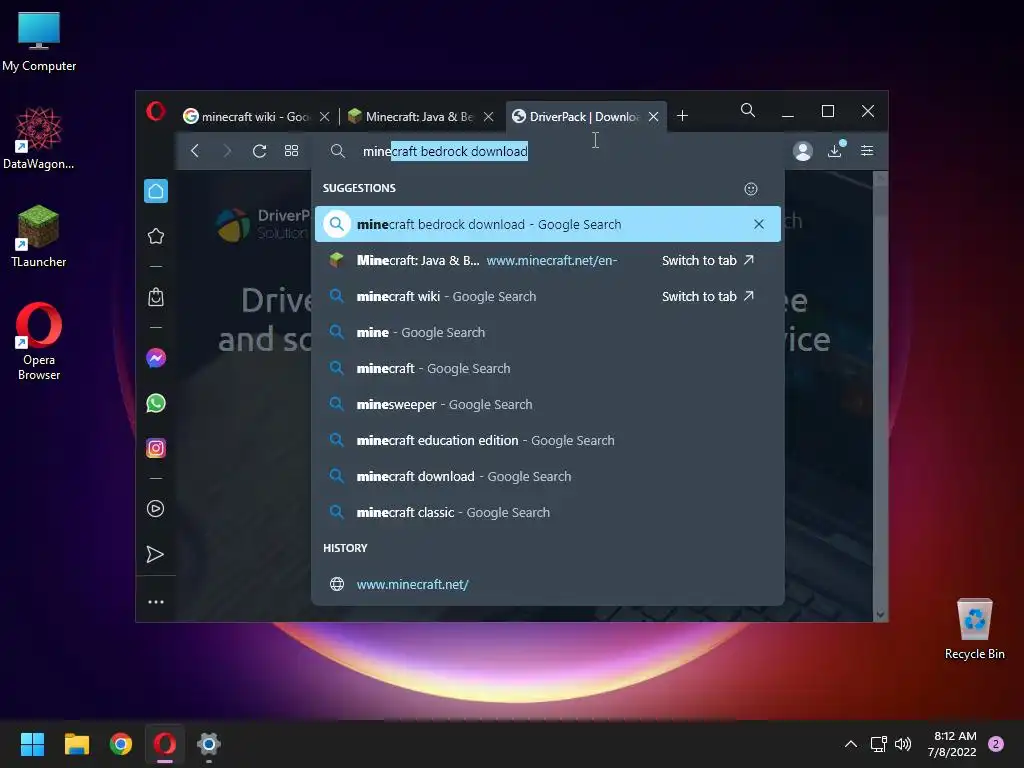
Task: Open the Windows Start button
Action: (32, 744)
